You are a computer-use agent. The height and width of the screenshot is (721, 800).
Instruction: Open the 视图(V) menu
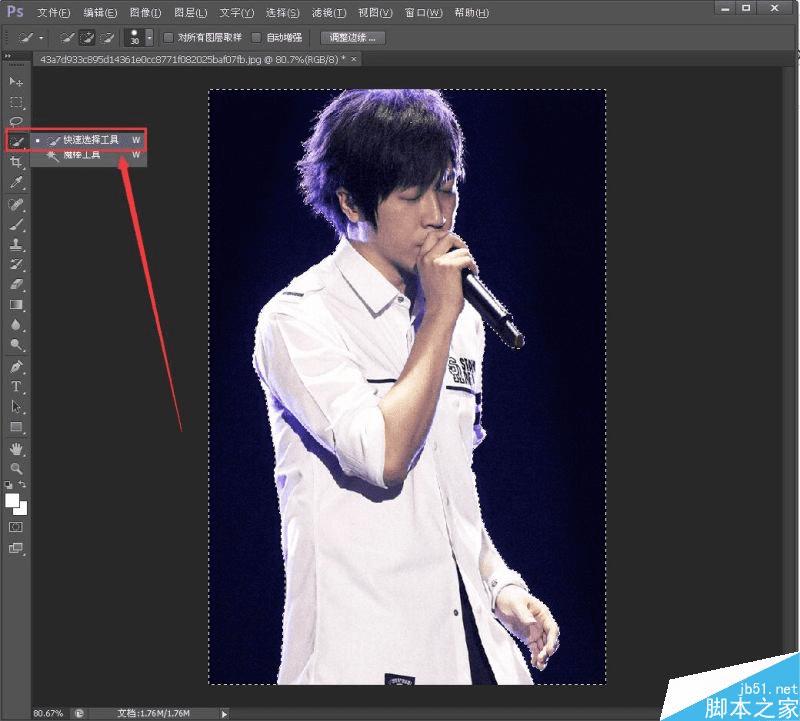tap(375, 13)
